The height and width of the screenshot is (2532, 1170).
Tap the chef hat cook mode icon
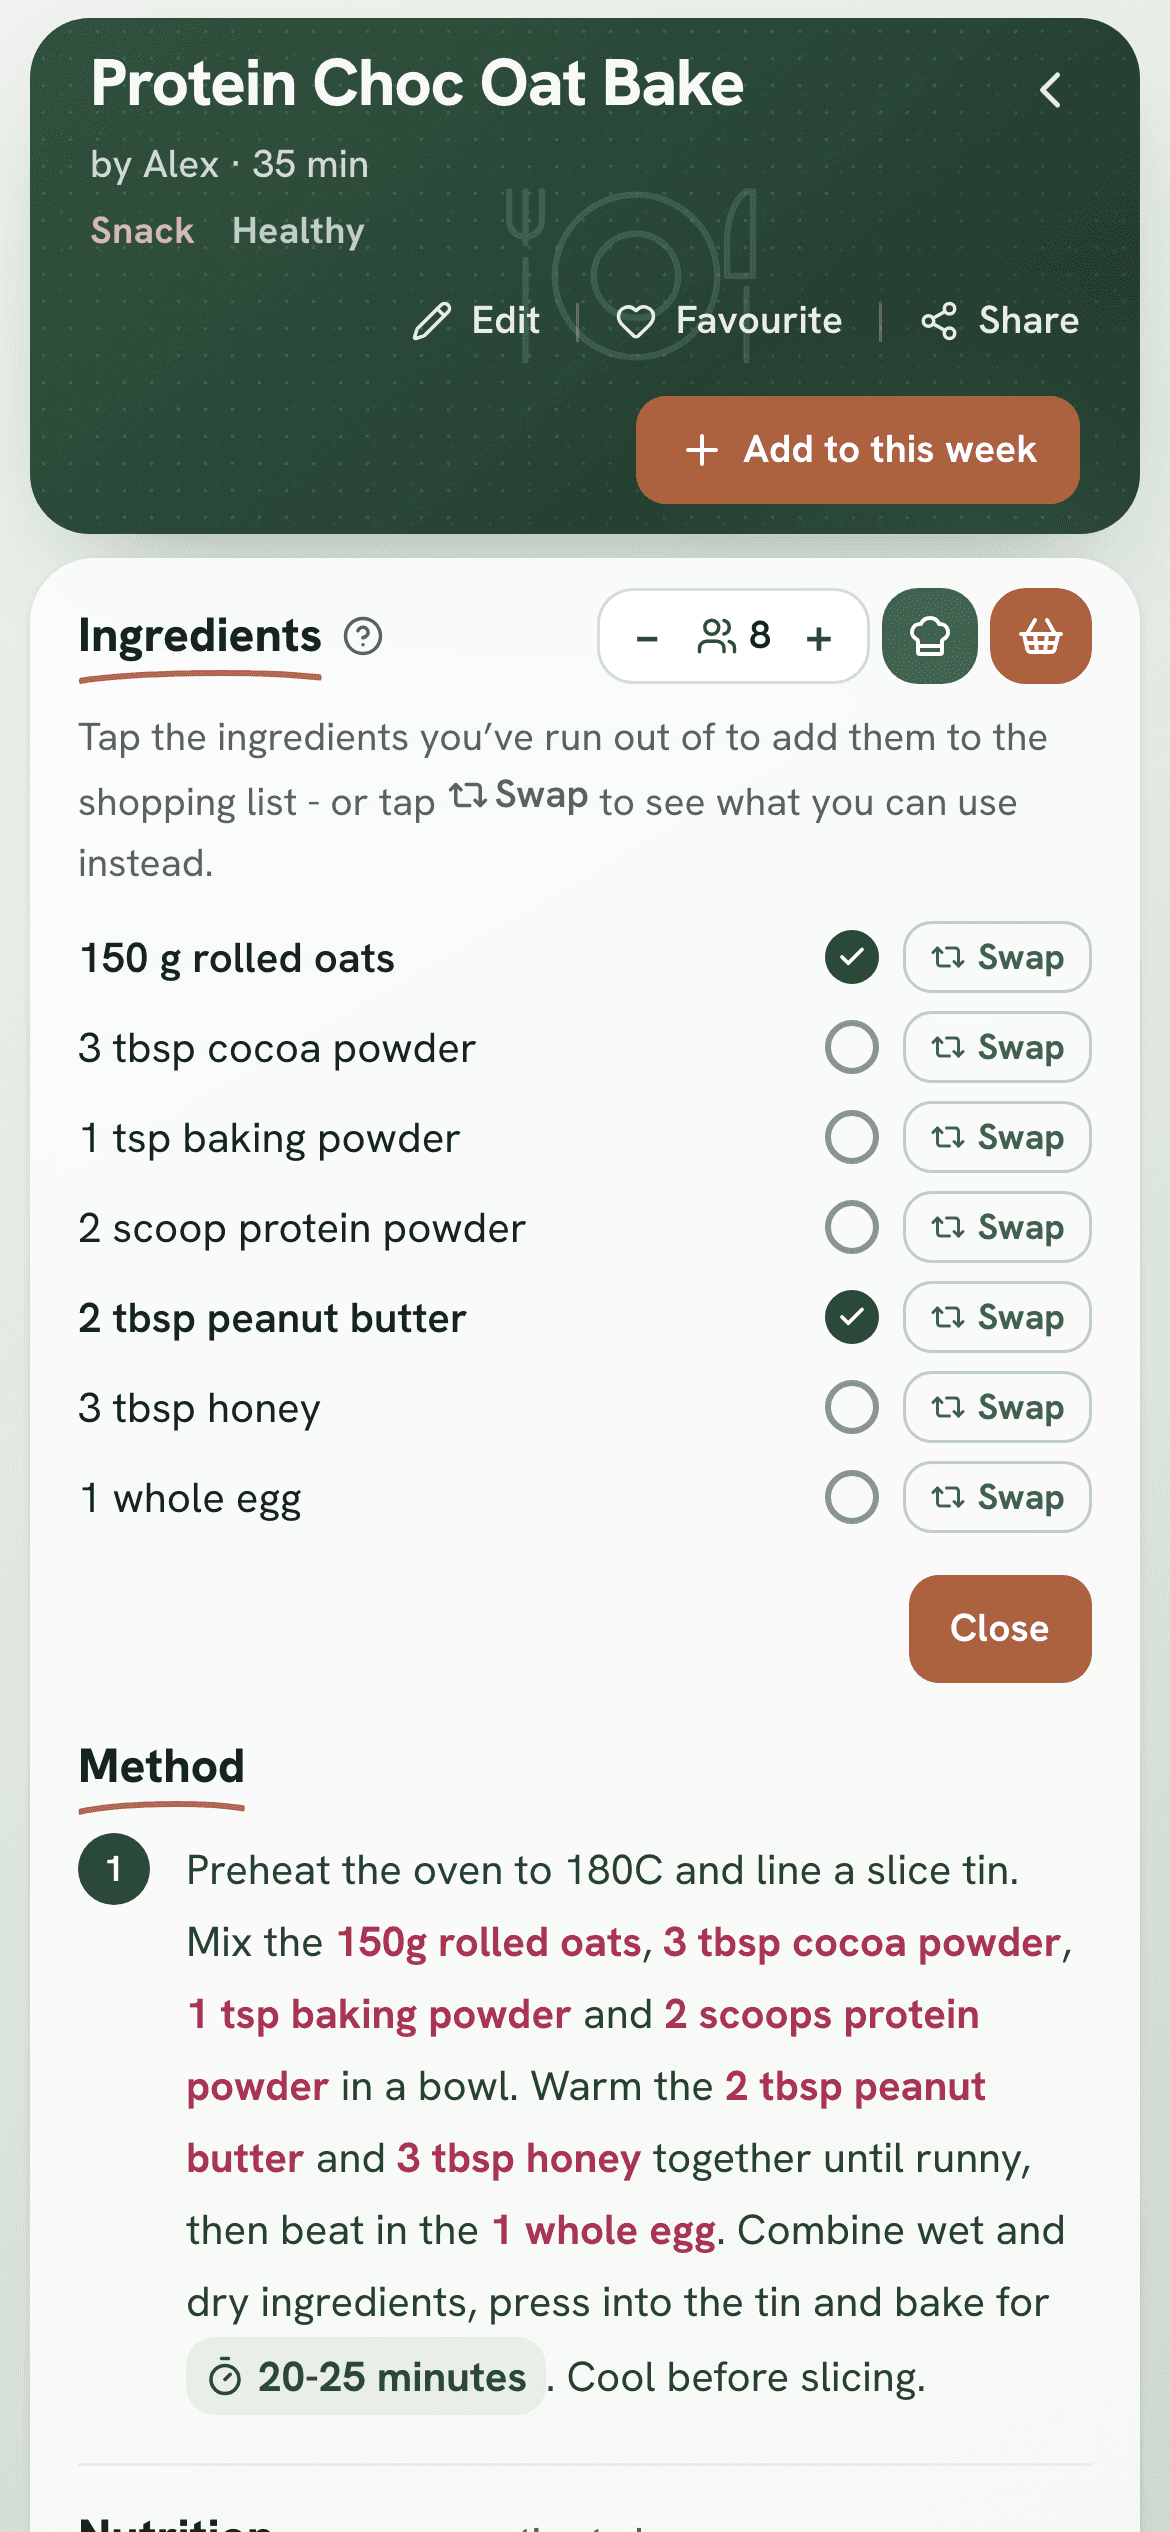pos(929,636)
